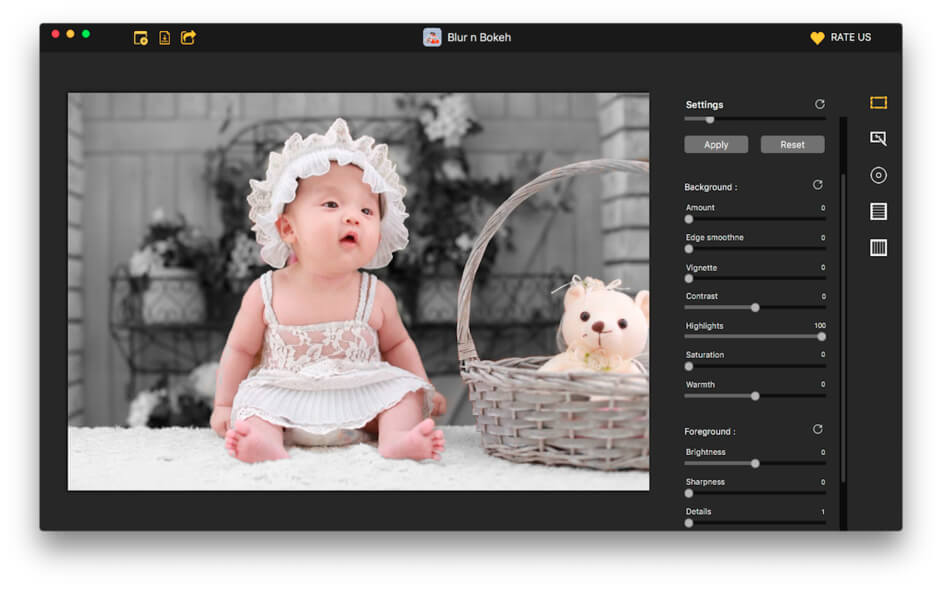Image resolution: width=942 pixels, height=589 pixels.
Task: Click the reset arrow next to Settings
Action: coord(820,104)
